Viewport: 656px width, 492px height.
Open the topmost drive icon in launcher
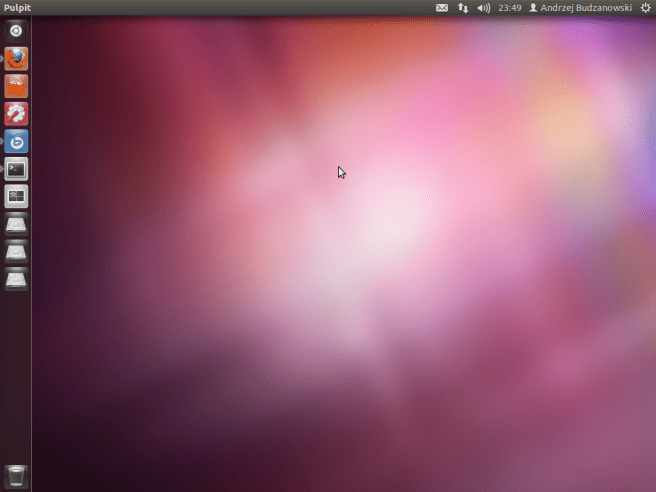(x=16, y=225)
